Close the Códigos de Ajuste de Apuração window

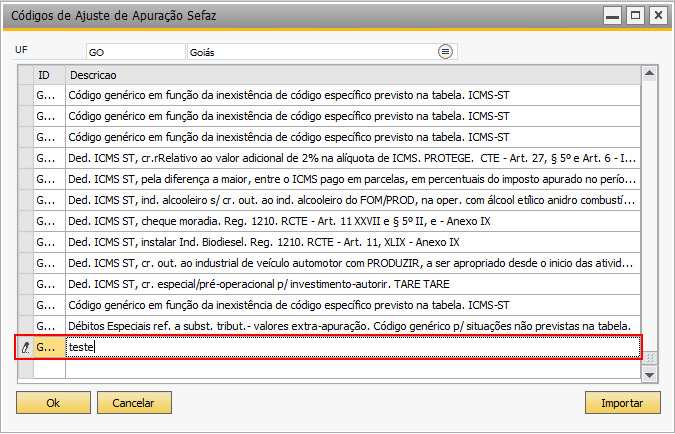pos(658,16)
